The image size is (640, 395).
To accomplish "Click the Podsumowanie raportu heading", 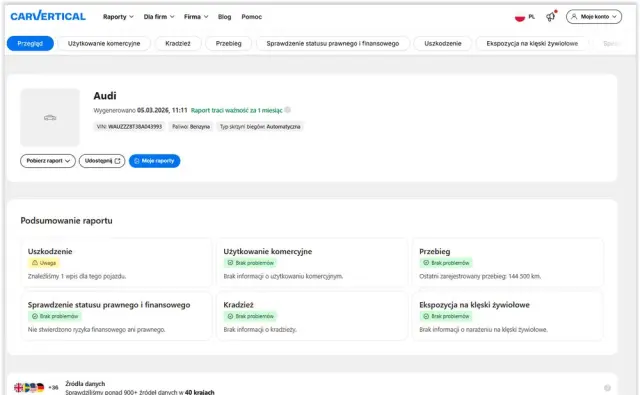I will coord(67,221).
